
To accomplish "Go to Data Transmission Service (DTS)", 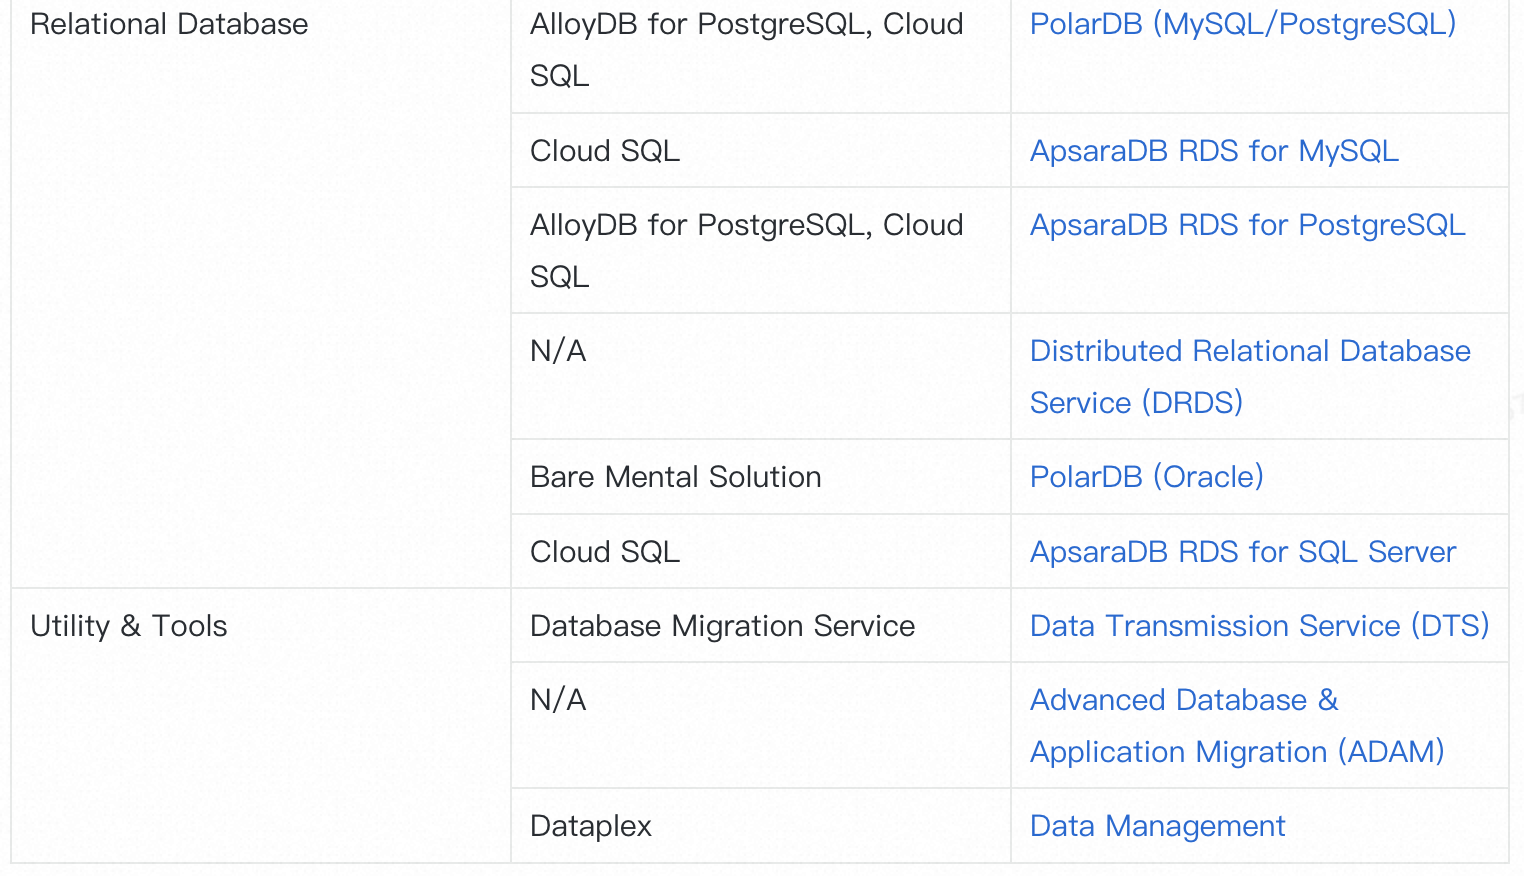I will click(1260, 626).
